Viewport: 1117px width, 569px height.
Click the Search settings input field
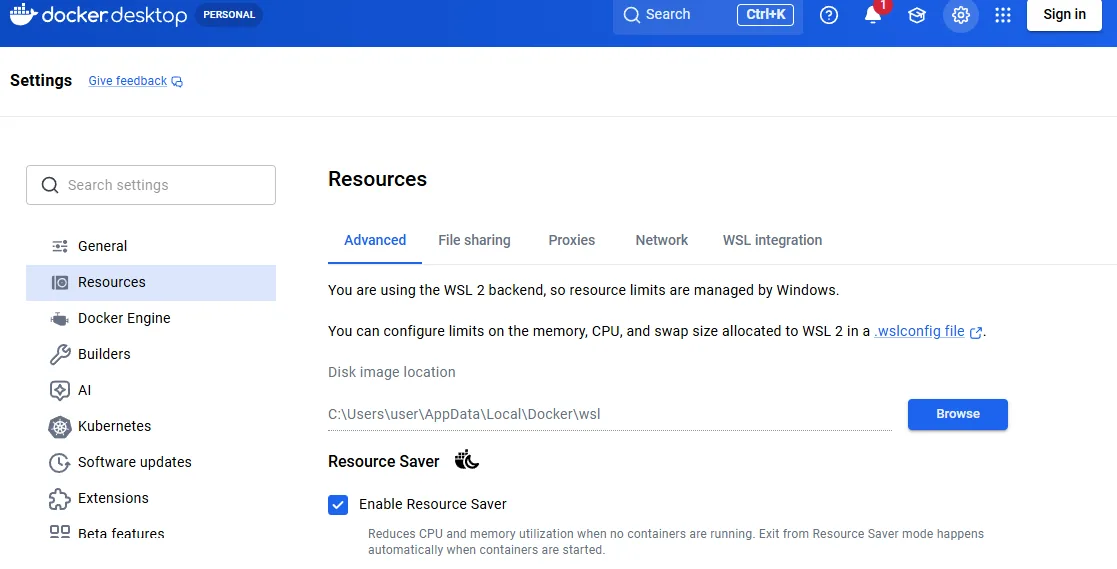click(x=151, y=185)
